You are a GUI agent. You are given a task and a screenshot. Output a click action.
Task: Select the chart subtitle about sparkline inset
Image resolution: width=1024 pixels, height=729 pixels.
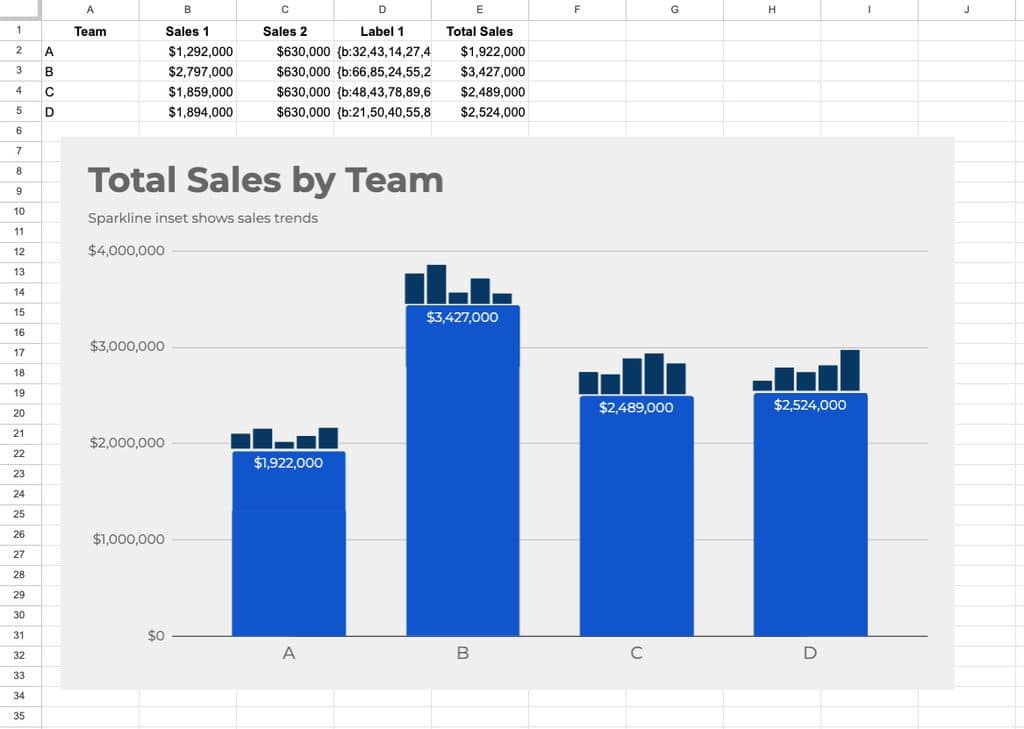tap(203, 218)
